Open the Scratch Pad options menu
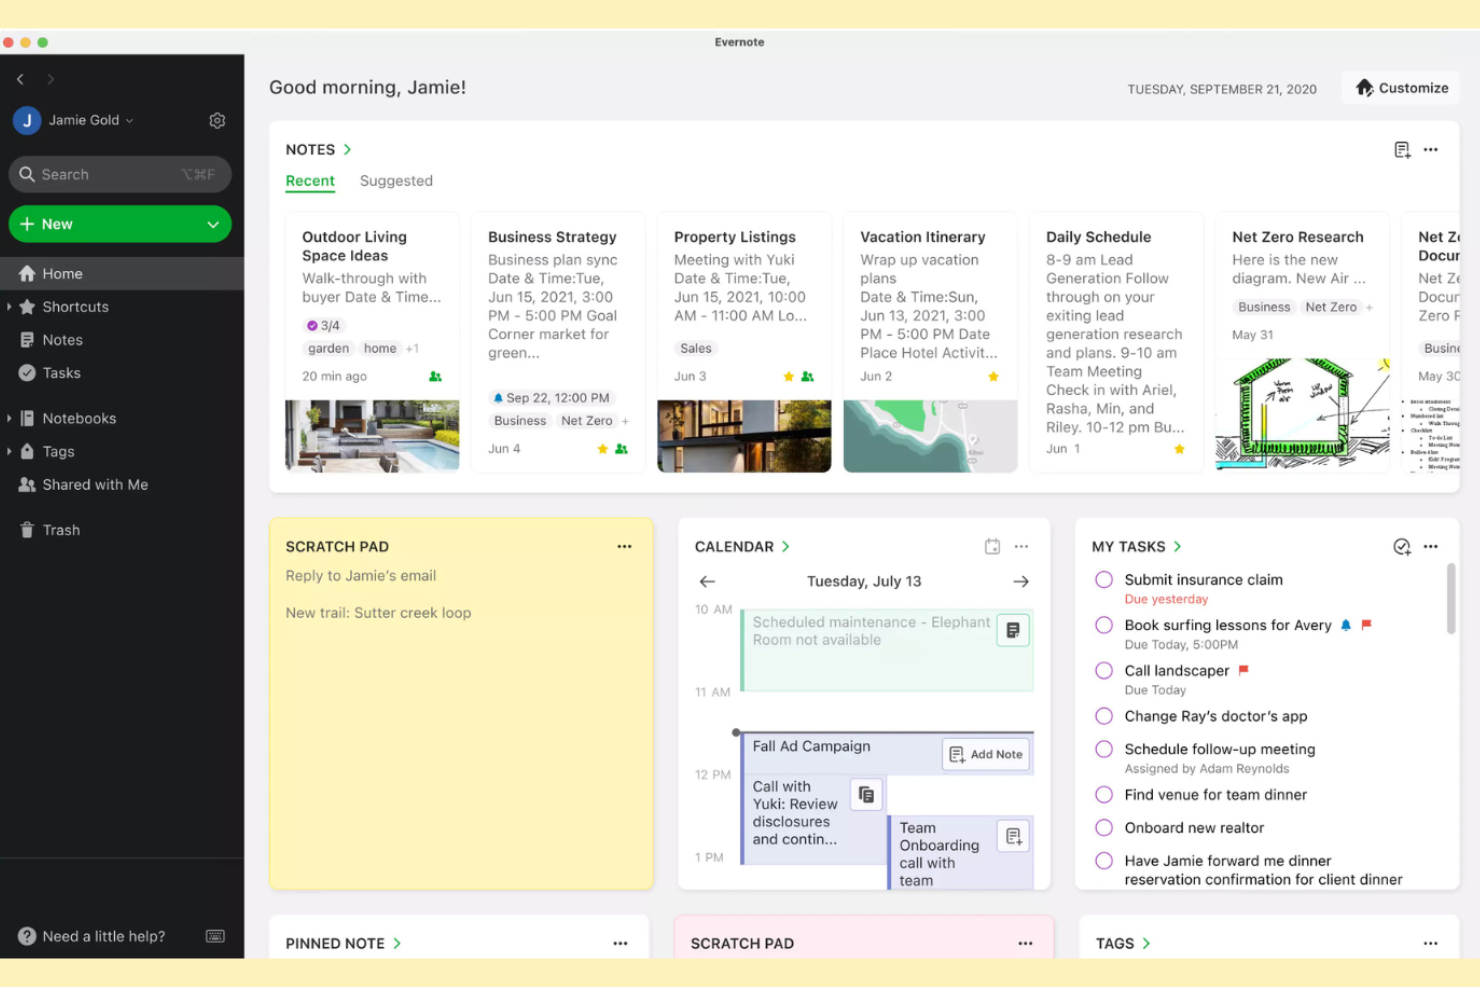This screenshot has width=1480, height=987. tap(624, 546)
